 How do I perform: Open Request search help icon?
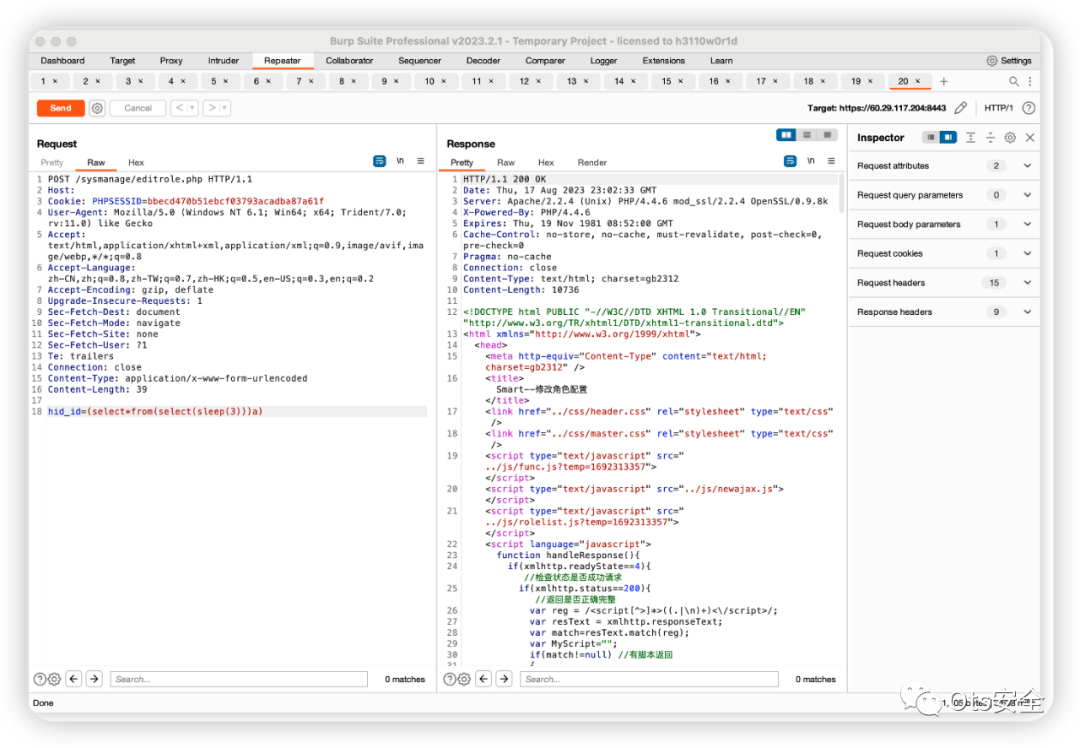click(40, 679)
